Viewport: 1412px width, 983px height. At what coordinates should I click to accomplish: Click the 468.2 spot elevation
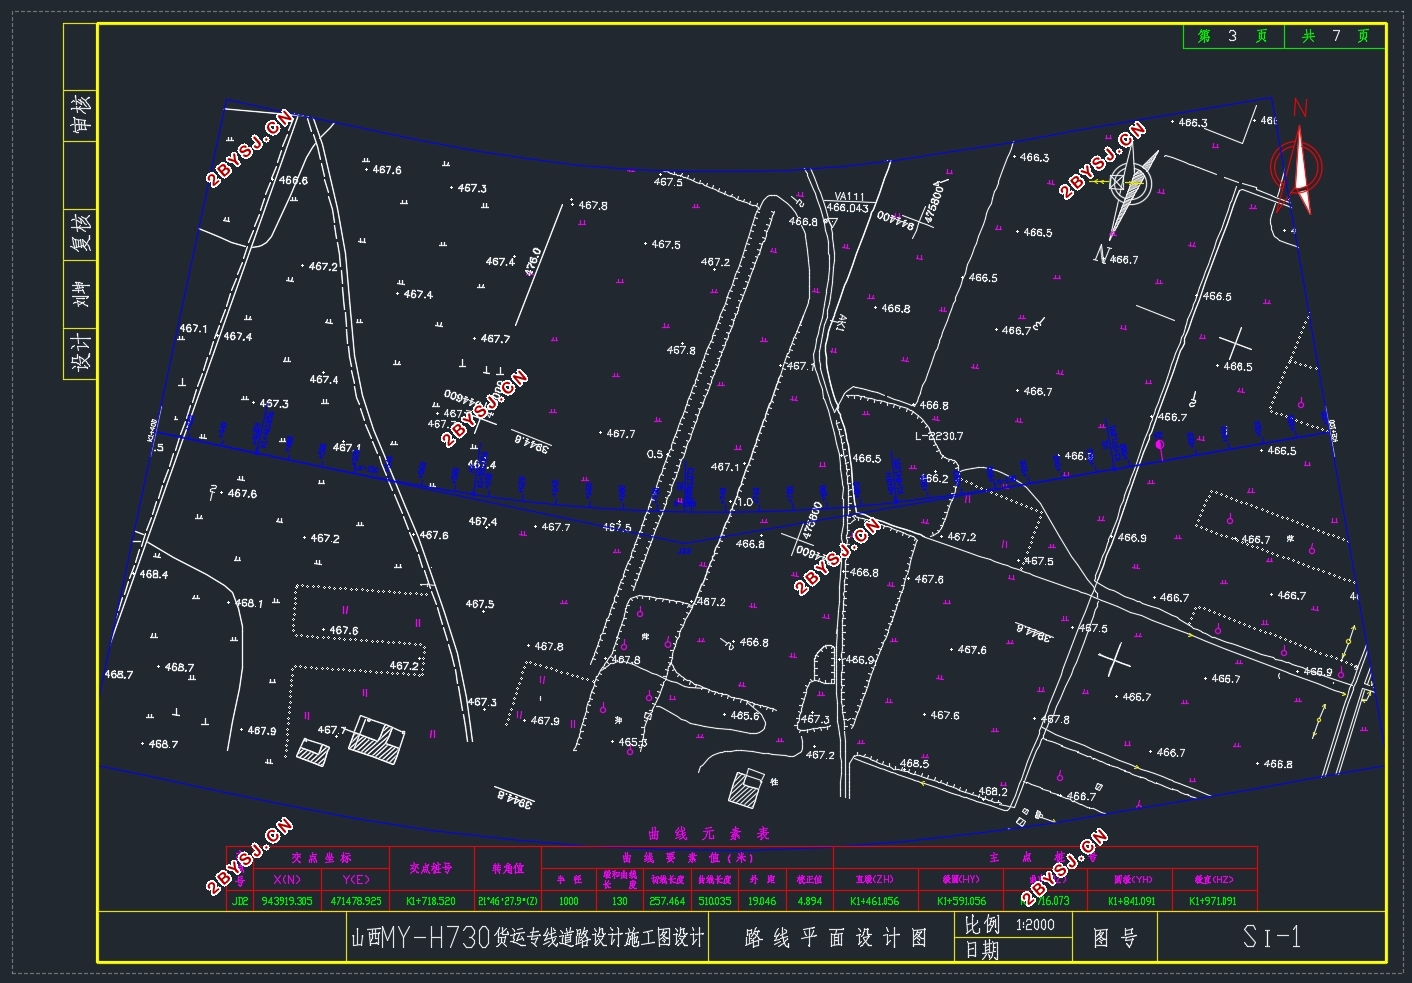(x=993, y=791)
